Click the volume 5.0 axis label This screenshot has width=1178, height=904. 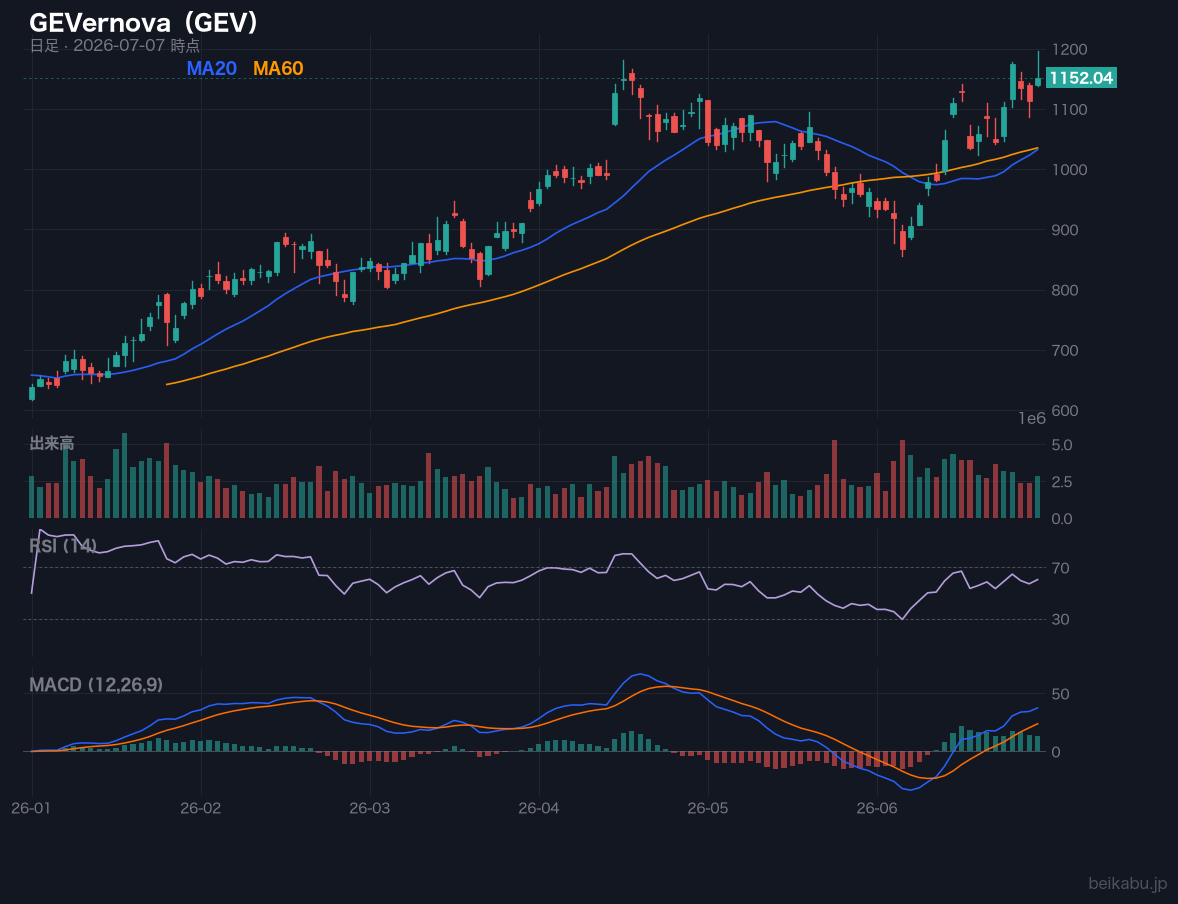(x=1062, y=445)
